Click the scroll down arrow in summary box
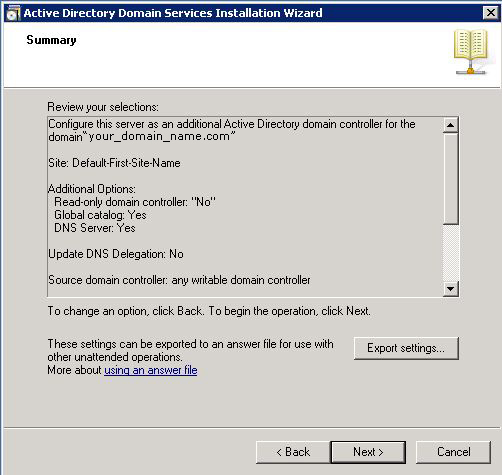 (451, 288)
